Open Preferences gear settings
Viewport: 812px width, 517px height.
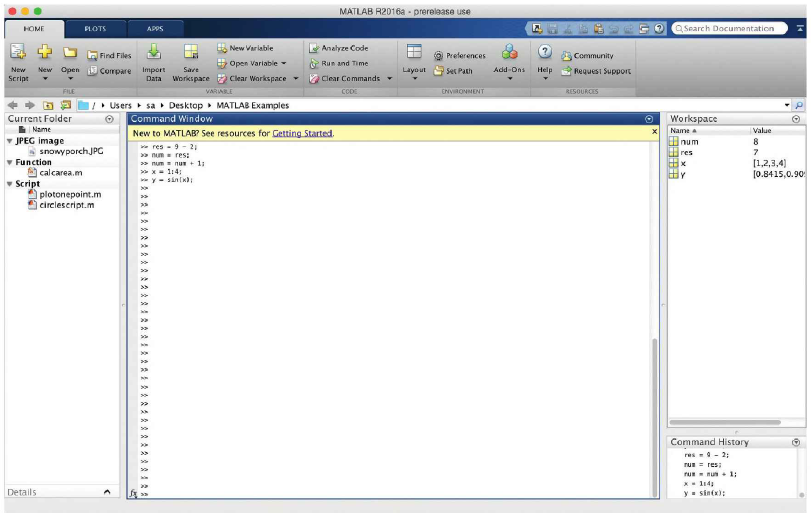pyautogui.click(x=459, y=55)
